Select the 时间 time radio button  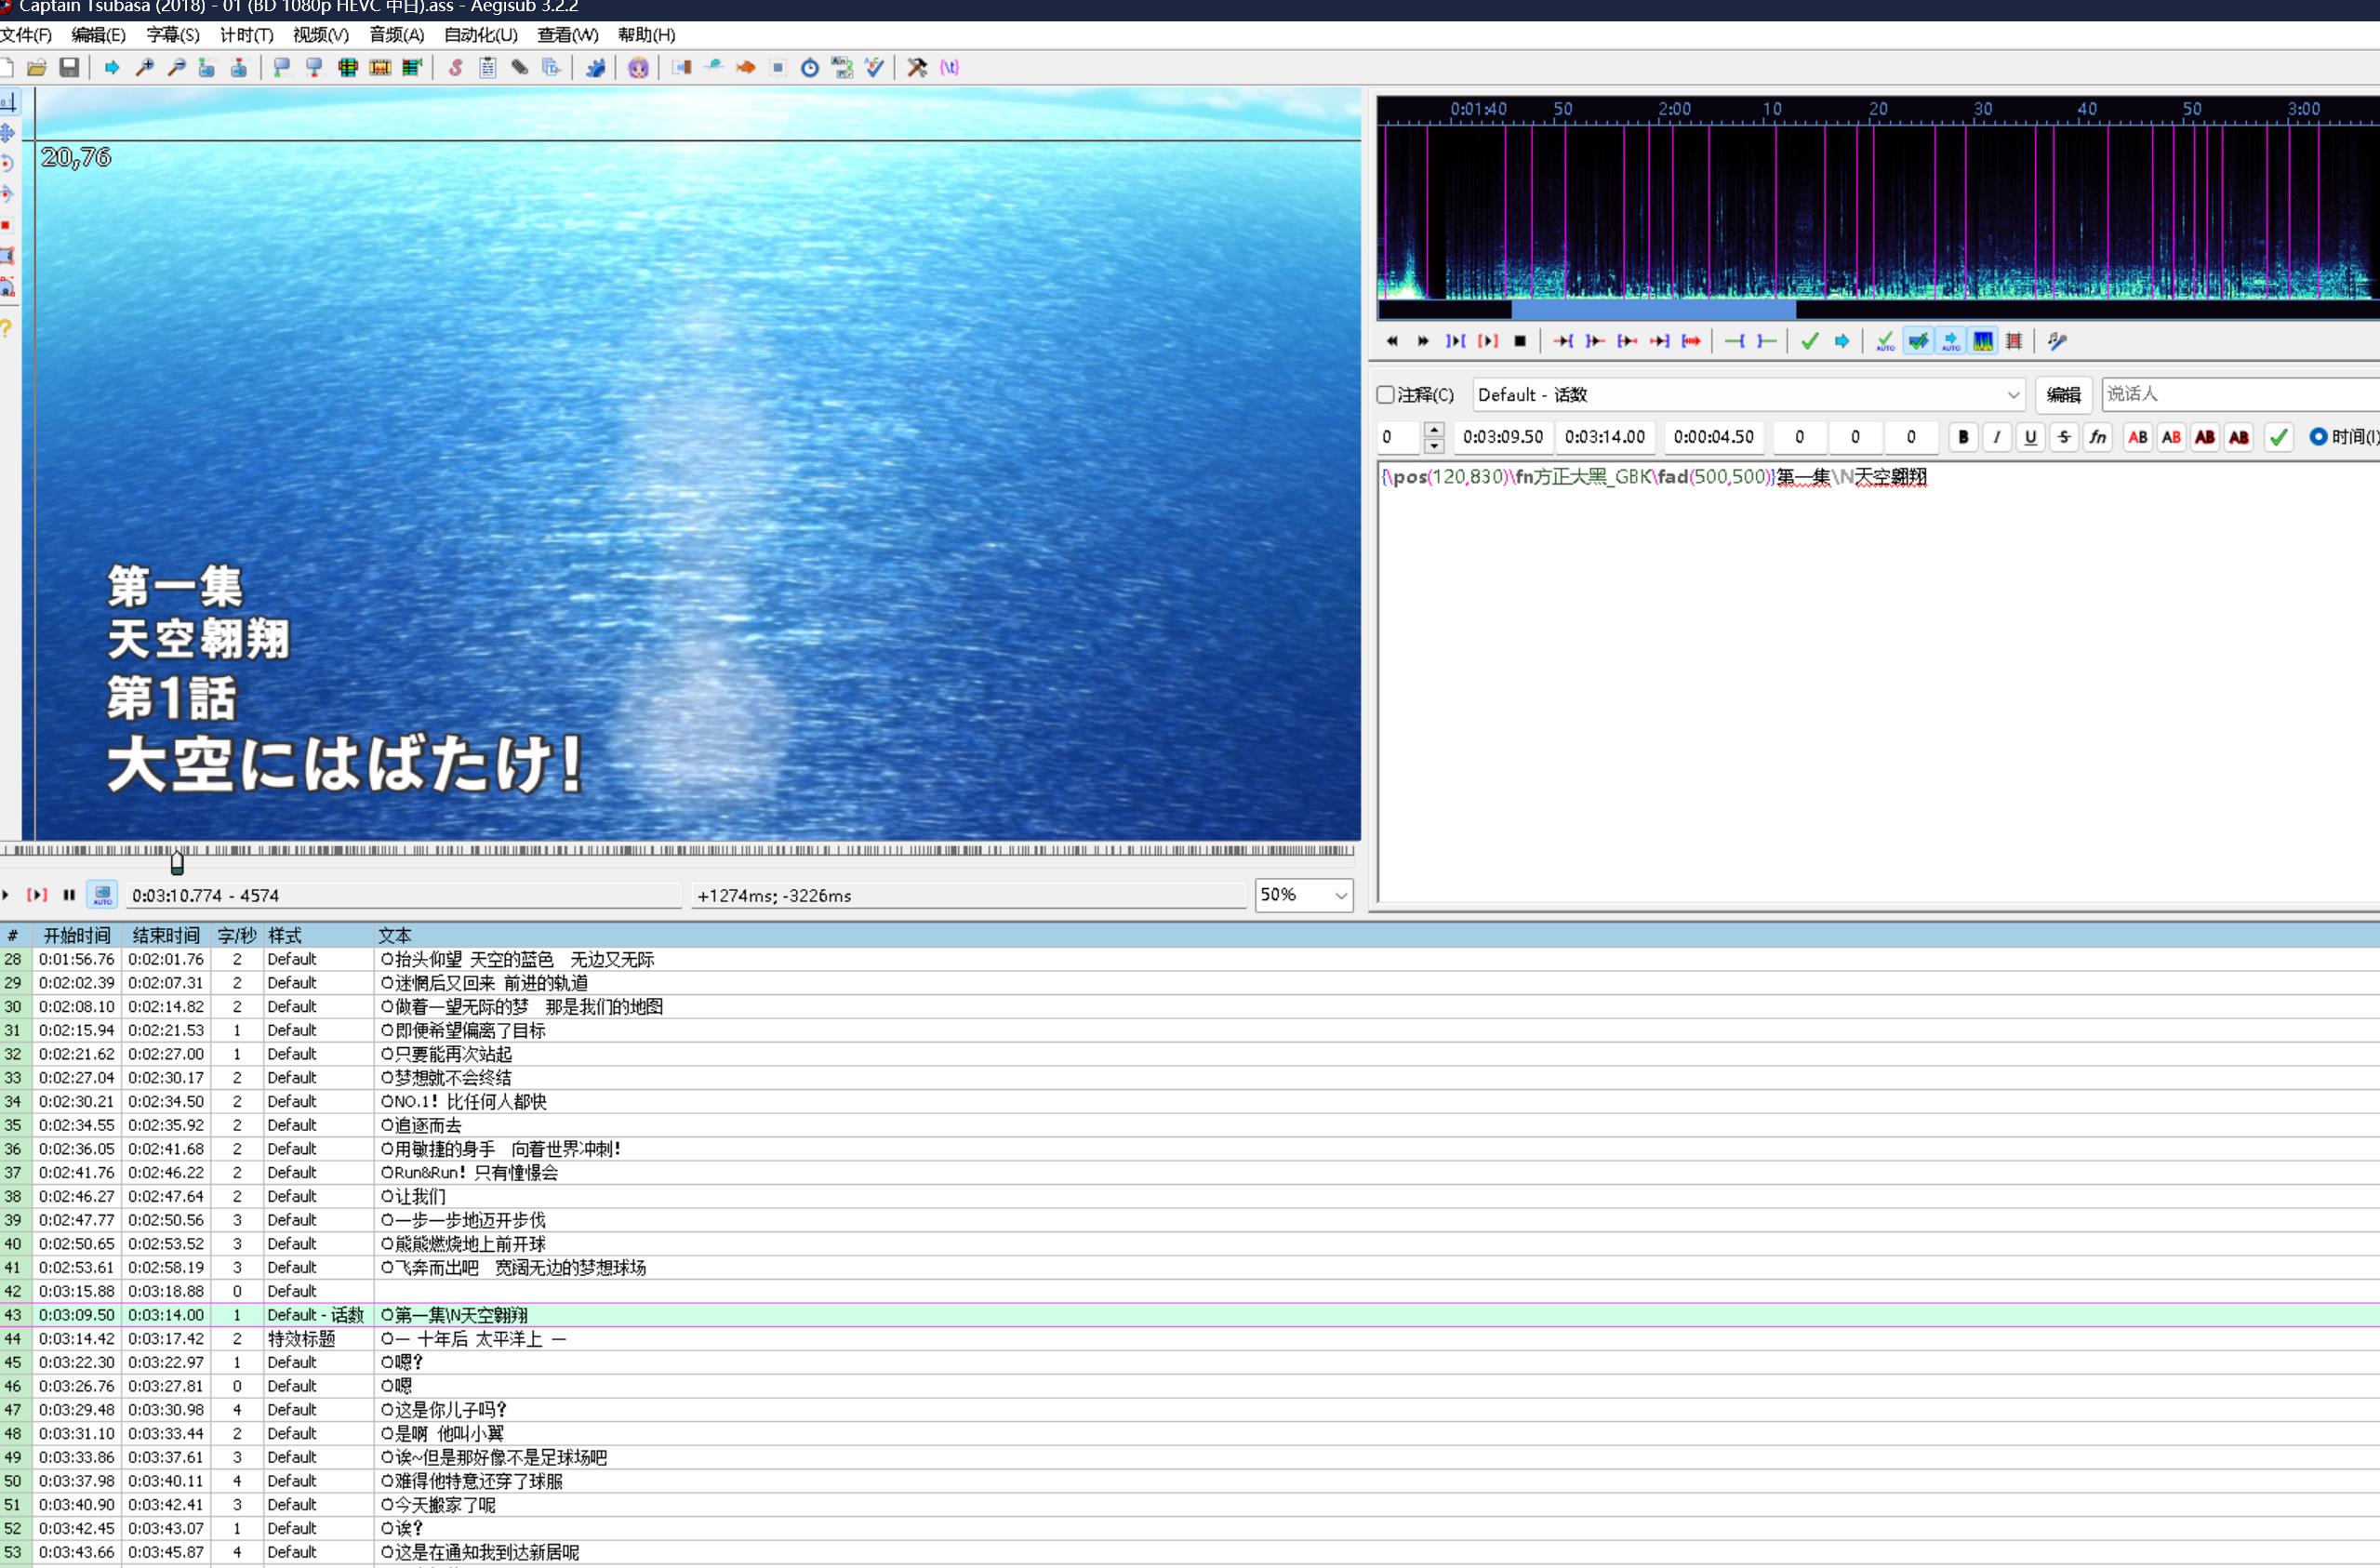[2318, 437]
